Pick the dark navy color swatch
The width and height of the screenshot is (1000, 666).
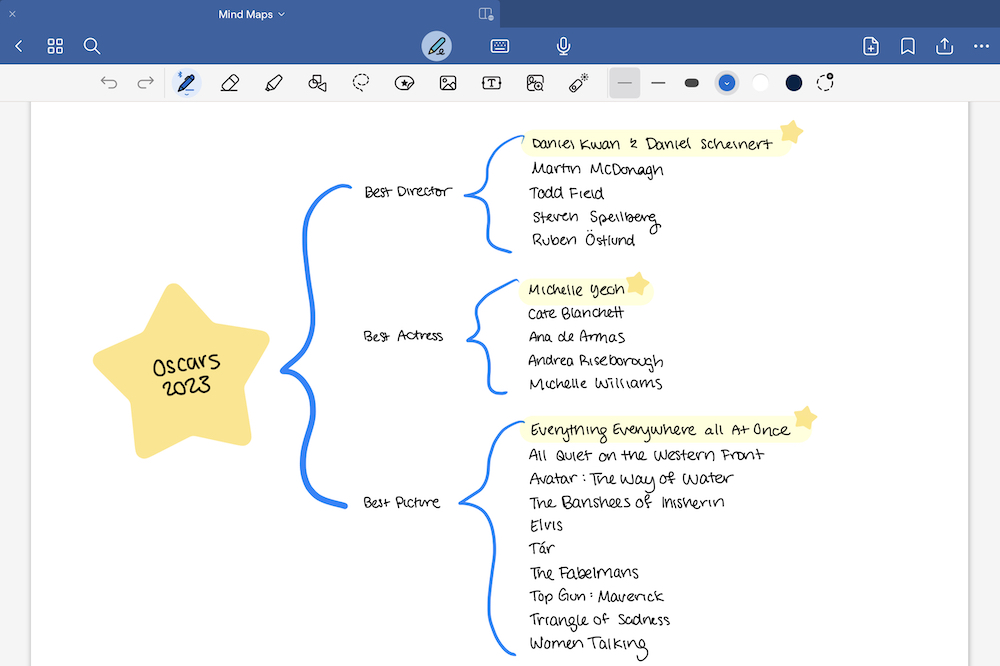(793, 83)
